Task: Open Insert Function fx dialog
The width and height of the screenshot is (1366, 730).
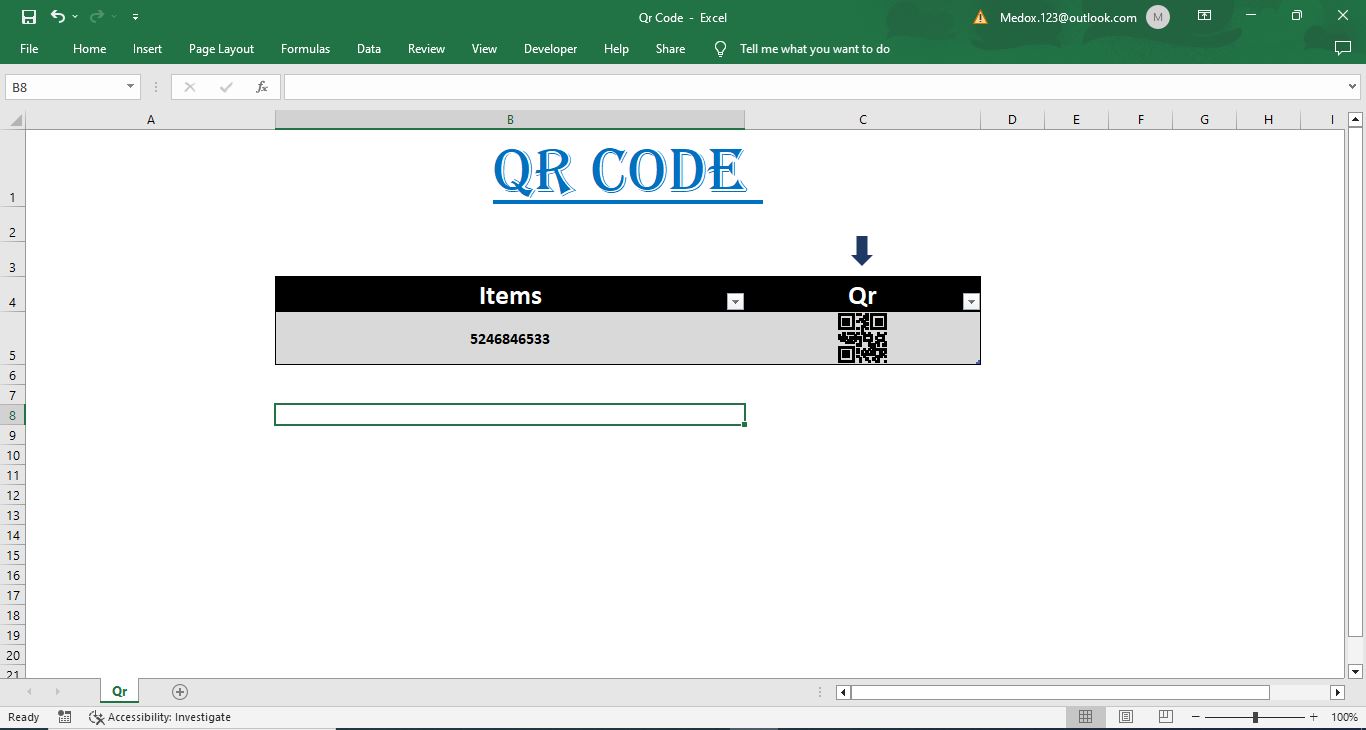Action: click(x=262, y=87)
